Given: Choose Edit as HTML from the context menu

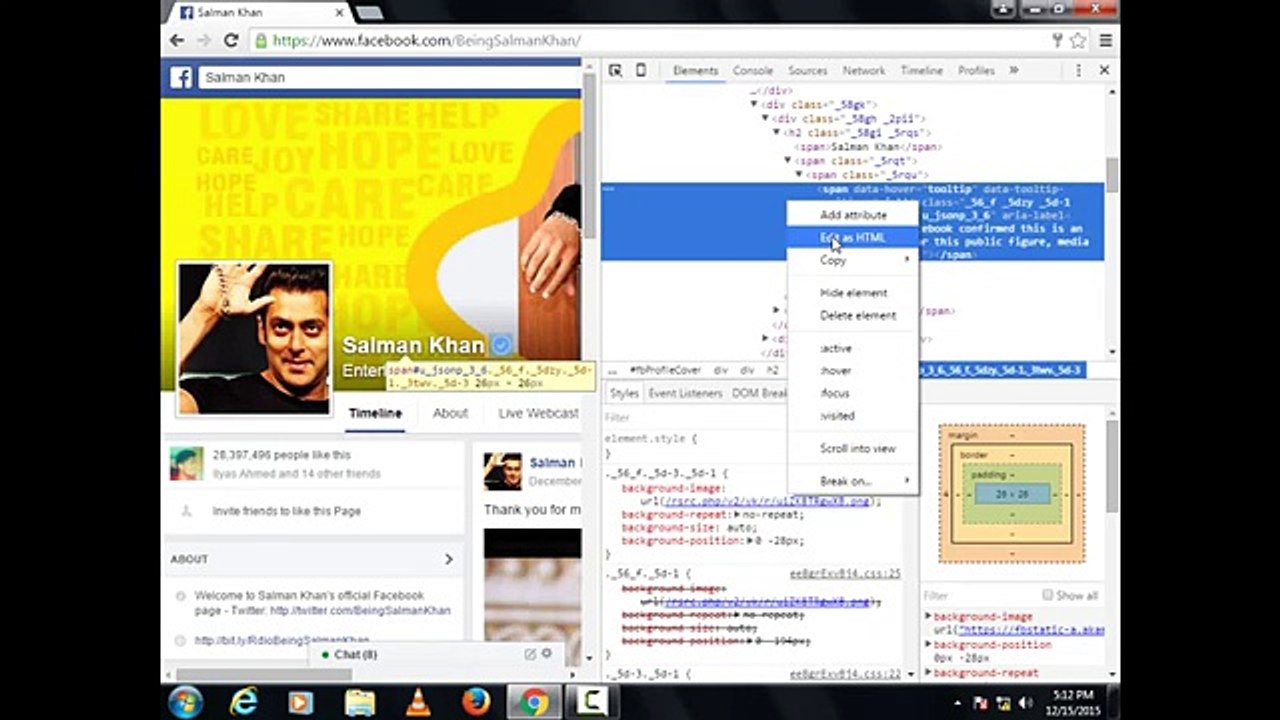Looking at the screenshot, I should coord(852,238).
